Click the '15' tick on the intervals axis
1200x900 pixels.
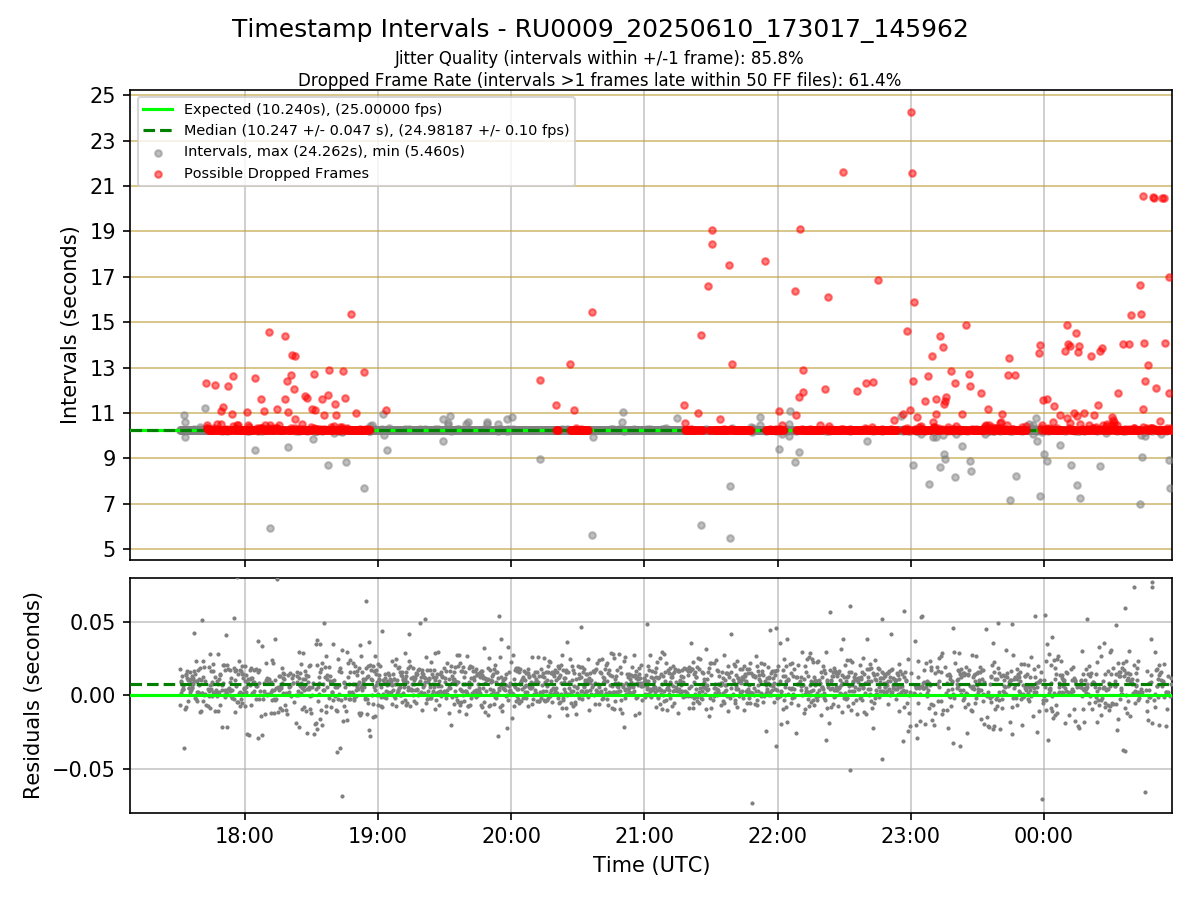pyautogui.click(x=103, y=322)
